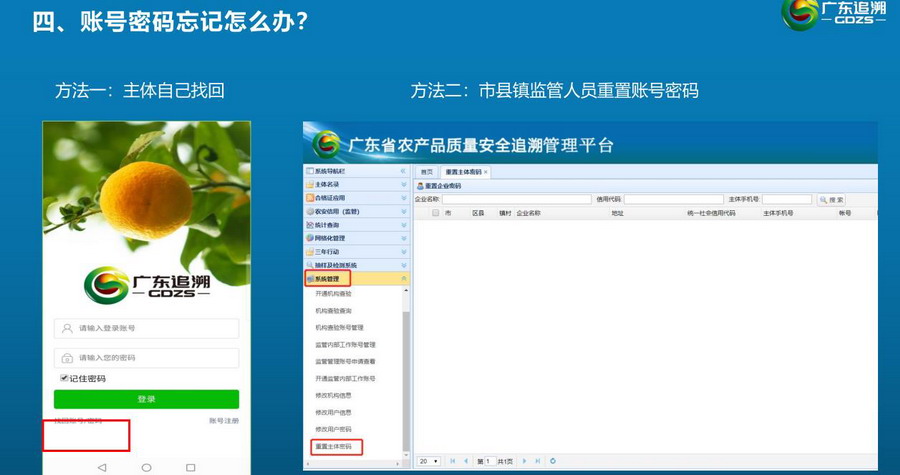Select 重置主体密码 in the sidebar menu
Image resolution: width=900 pixels, height=475 pixels.
click(334, 446)
